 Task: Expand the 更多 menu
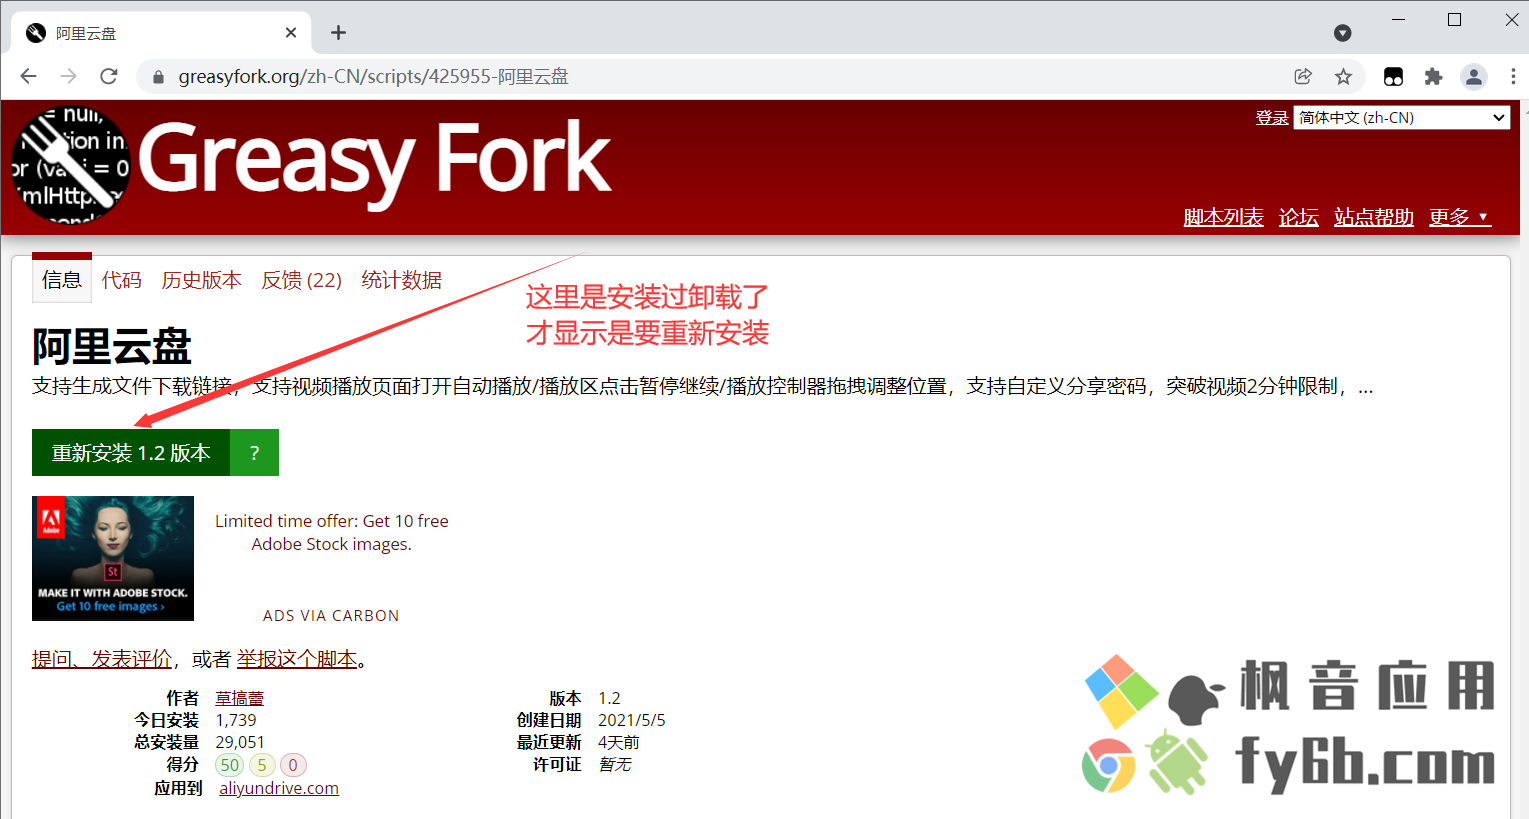[1459, 217]
